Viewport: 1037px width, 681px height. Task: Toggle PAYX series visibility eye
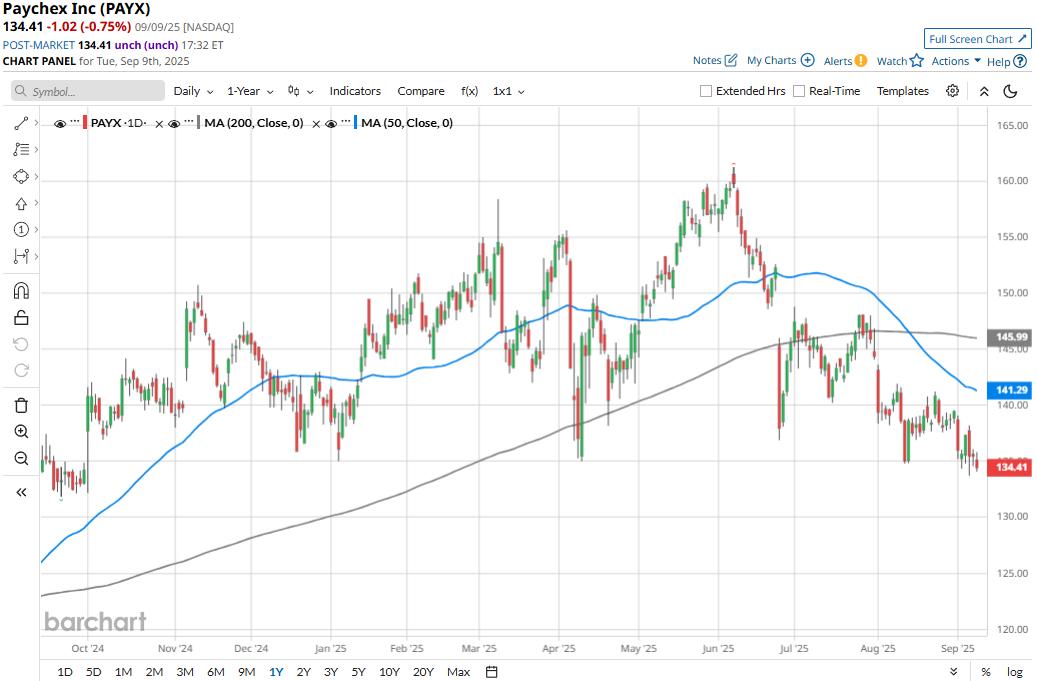coord(60,124)
